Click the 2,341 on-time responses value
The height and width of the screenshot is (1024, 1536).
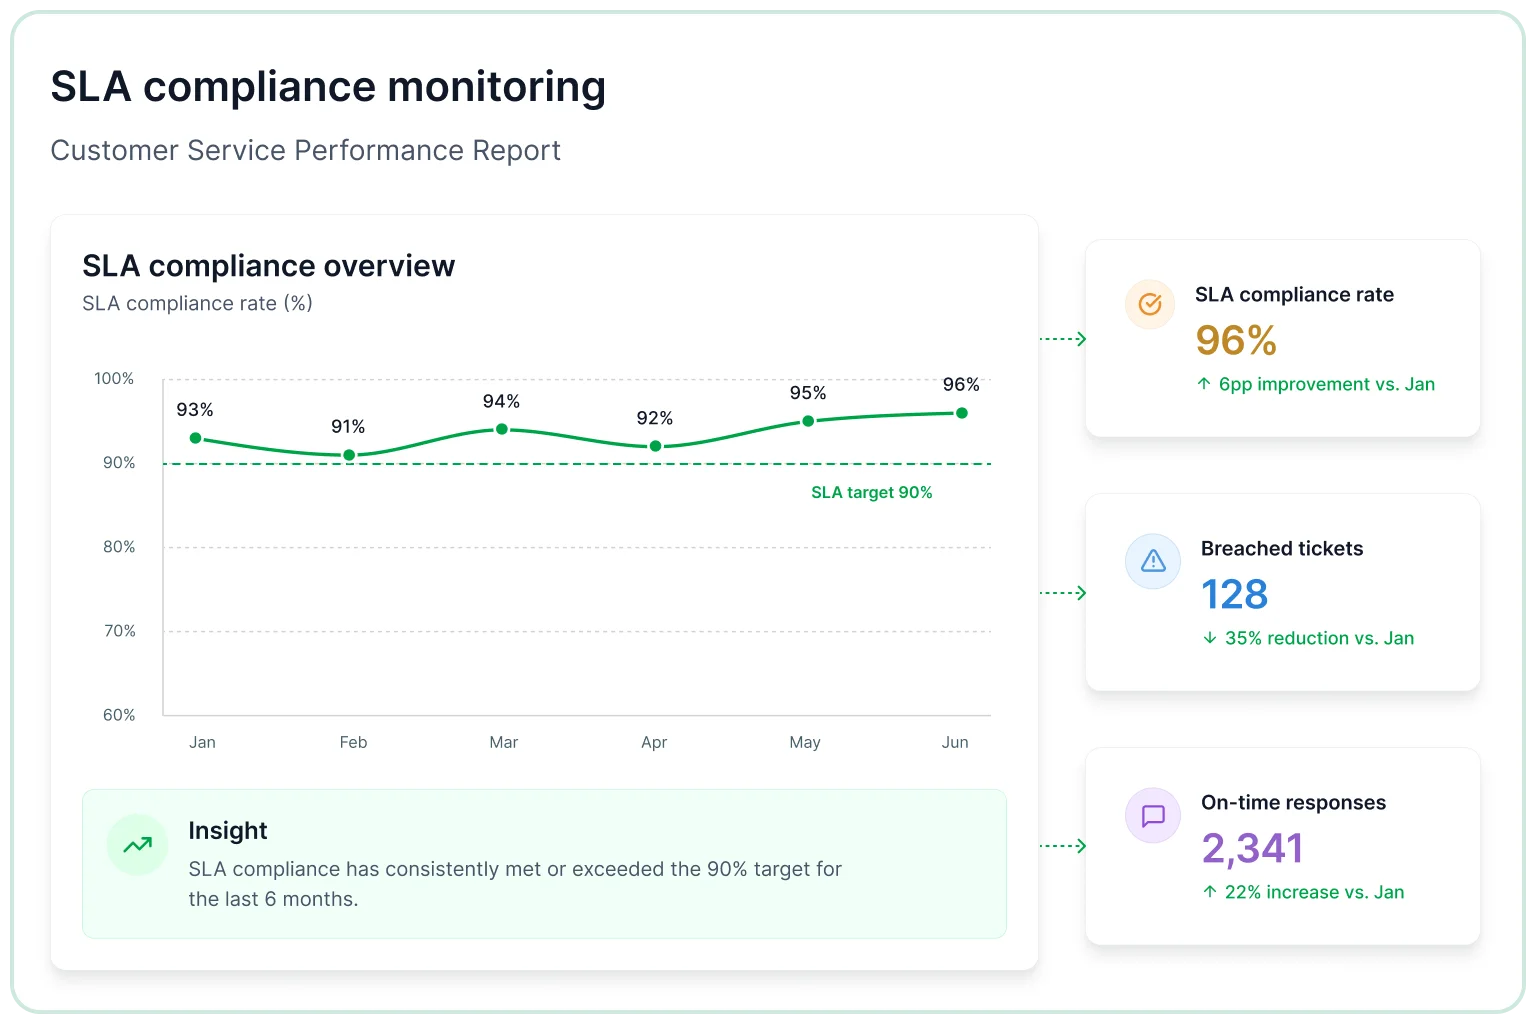coord(1253,848)
